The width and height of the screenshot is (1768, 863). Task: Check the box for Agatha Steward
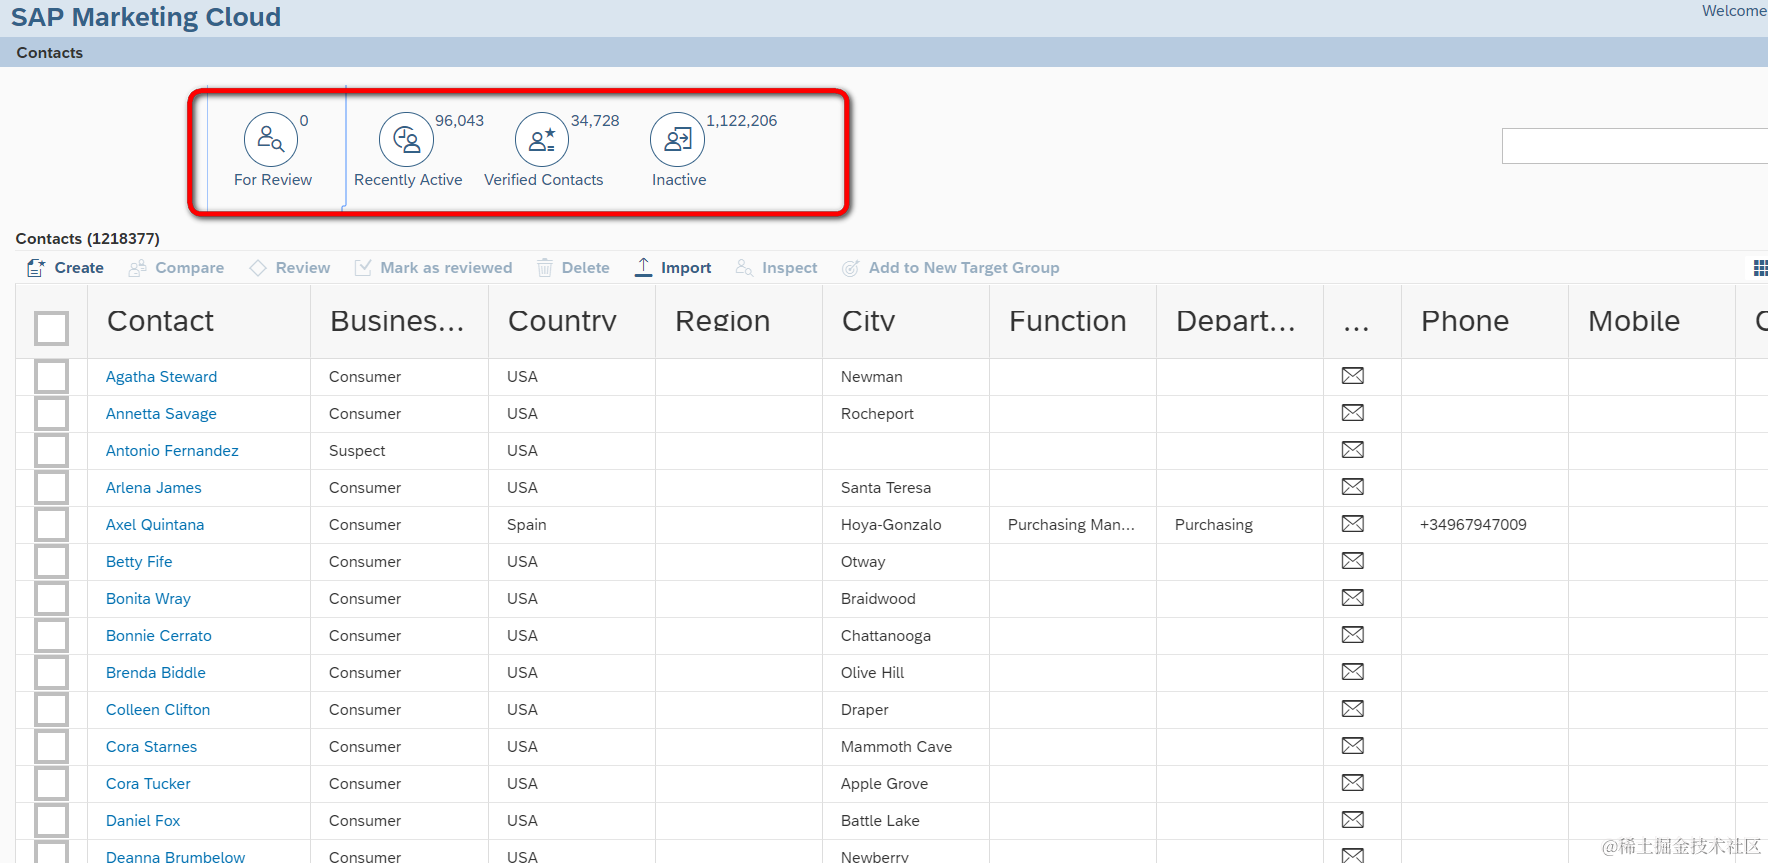point(51,377)
